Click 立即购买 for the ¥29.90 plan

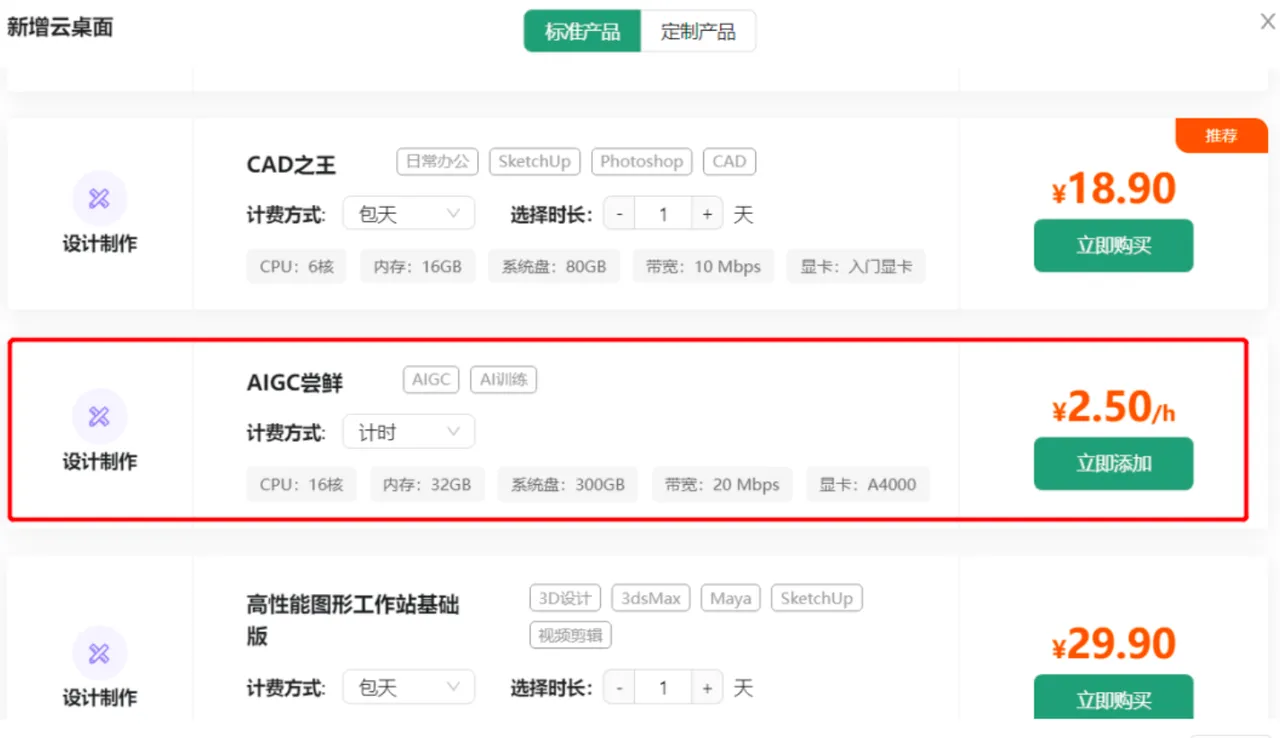[1113, 699]
